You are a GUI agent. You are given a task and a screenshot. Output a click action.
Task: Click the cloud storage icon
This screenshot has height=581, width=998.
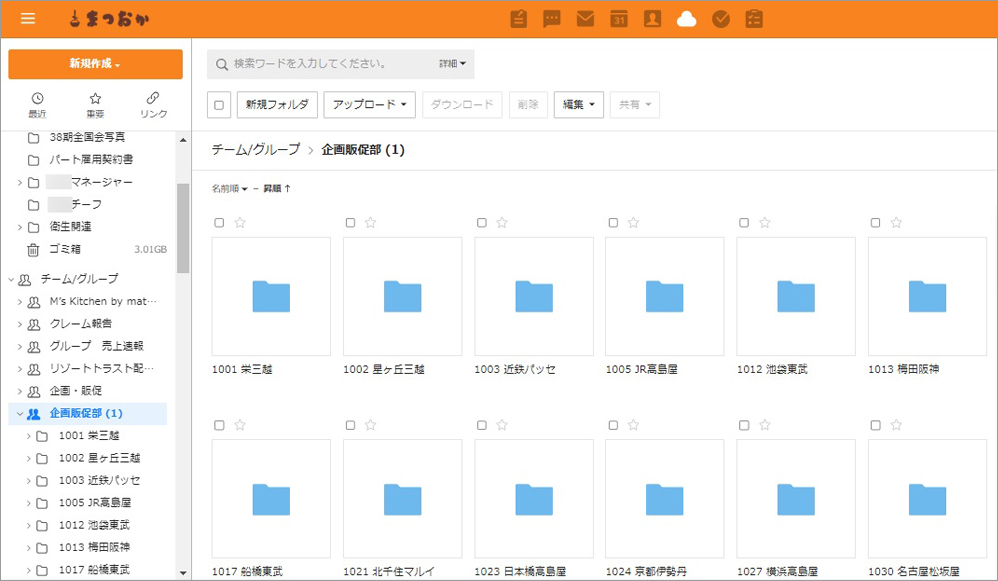(686, 19)
